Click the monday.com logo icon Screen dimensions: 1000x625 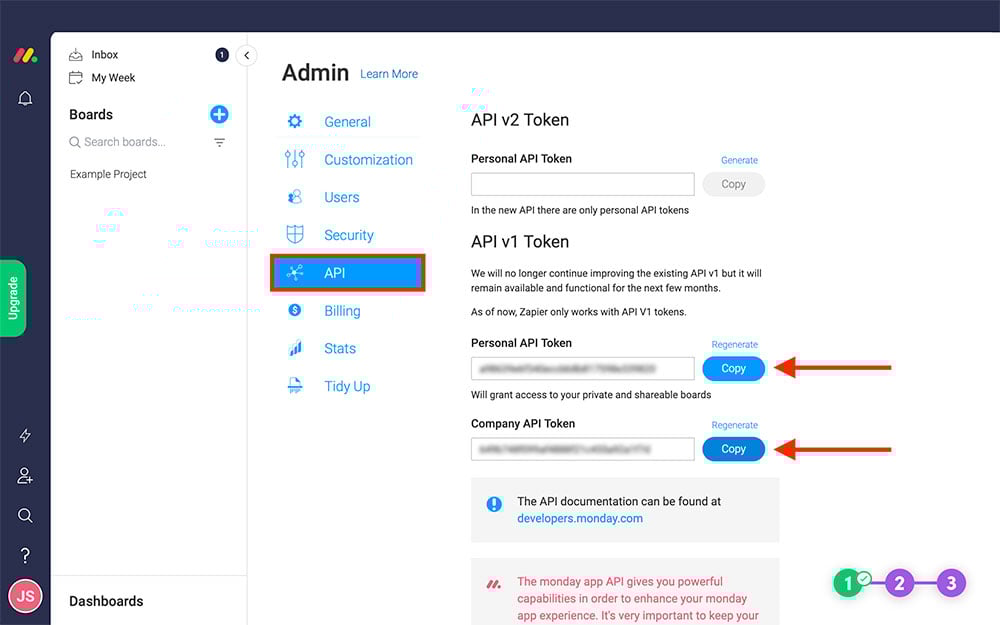tap(25, 56)
